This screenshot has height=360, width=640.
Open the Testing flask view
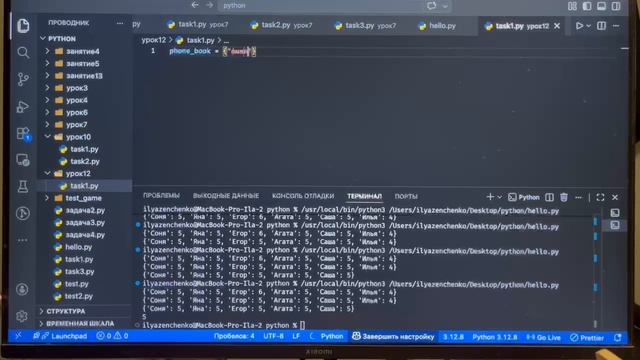pyautogui.click(x=23, y=187)
